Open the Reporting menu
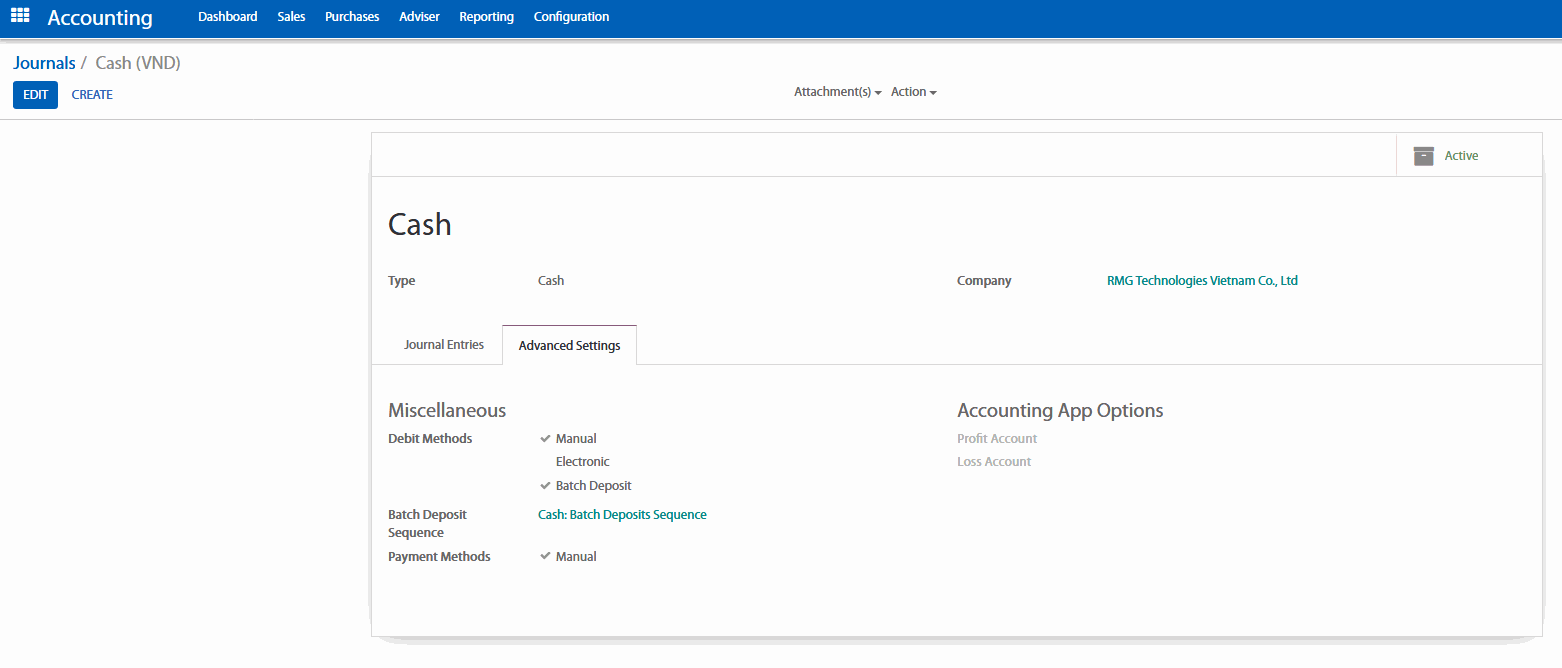1562x668 pixels. pyautogui.click(x=486, y=17)
